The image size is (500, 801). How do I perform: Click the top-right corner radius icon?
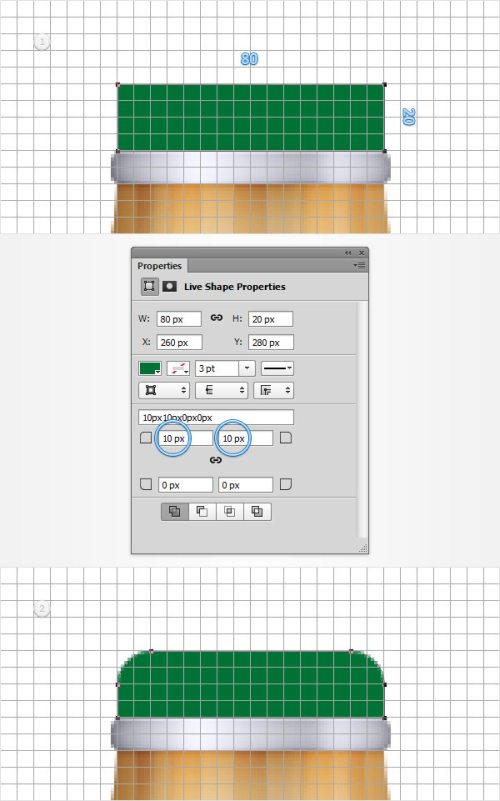pyautogui.click(x=286, y=438)
